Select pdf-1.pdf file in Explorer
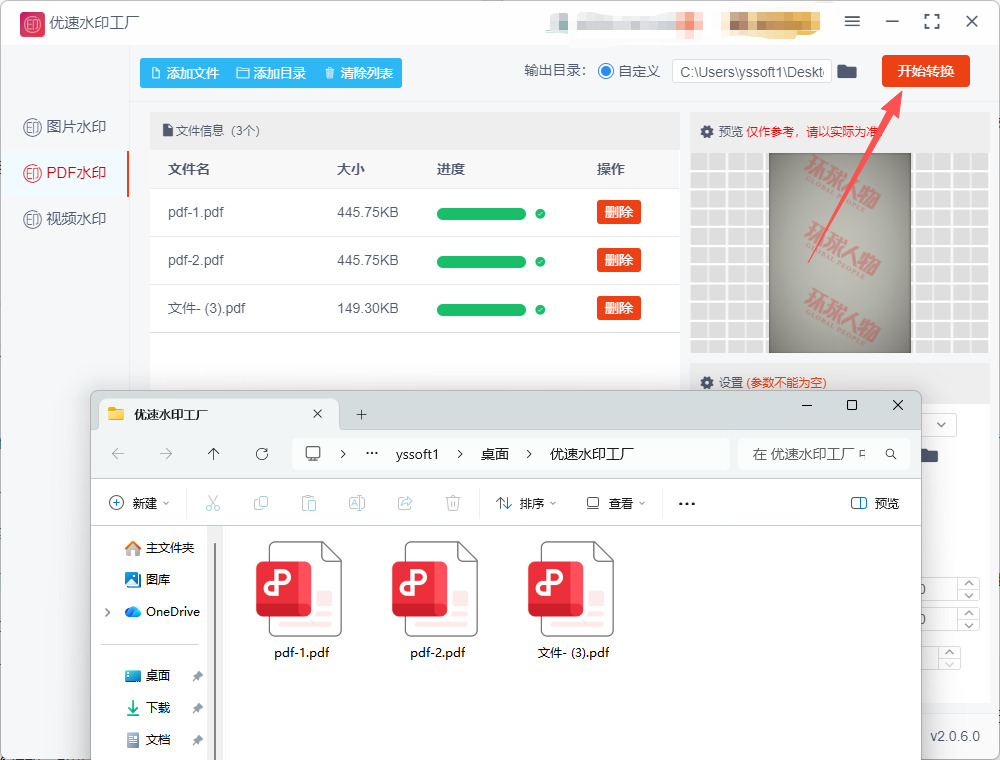1000x760 pixels. tap(301, 599)
